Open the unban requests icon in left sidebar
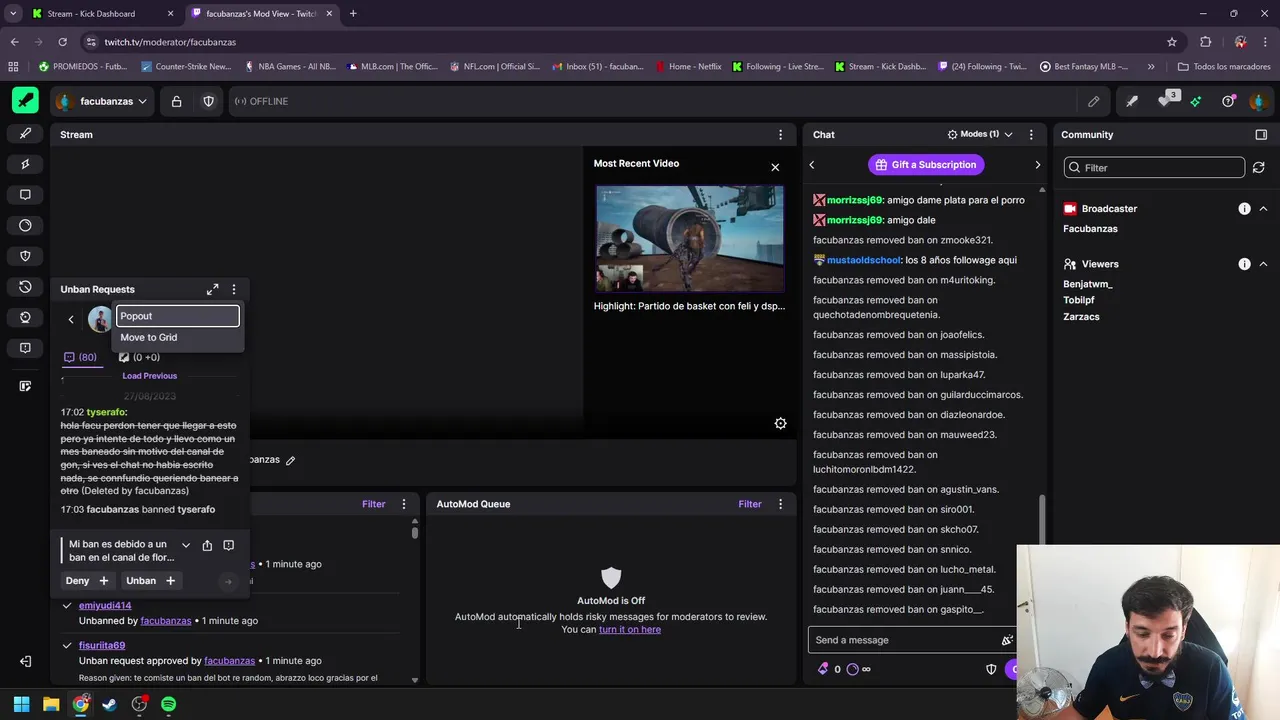 click(25, 287)
